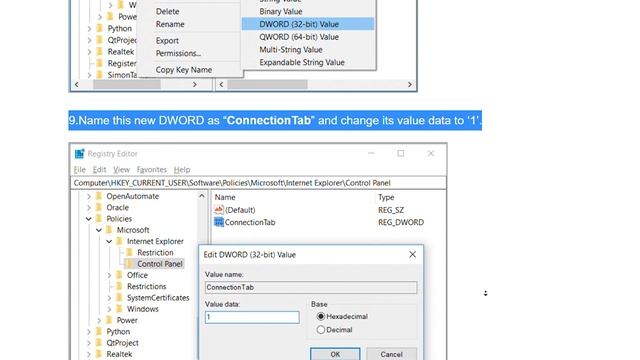Viewport: 640px width, 360px height.
Task: Click the Registry Editor app icon
Action: [80, 153]
